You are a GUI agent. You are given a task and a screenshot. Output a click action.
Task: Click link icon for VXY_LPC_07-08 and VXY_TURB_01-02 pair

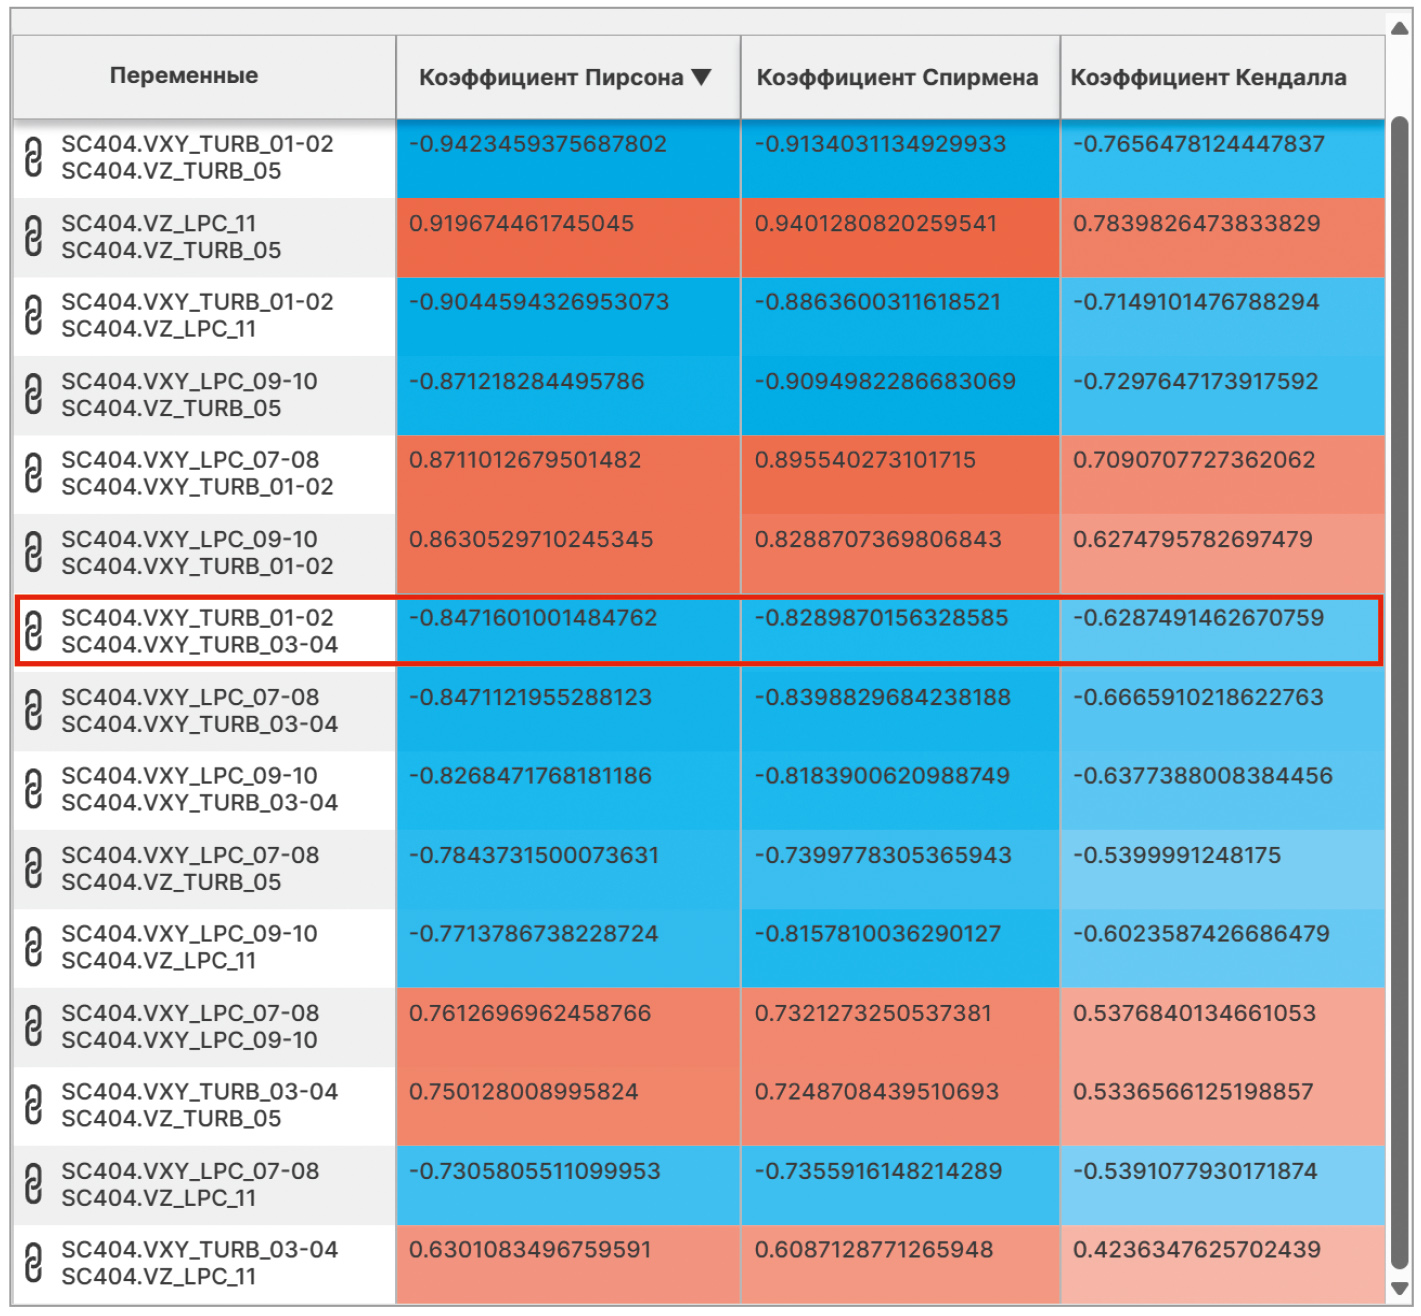pos(33,474)
